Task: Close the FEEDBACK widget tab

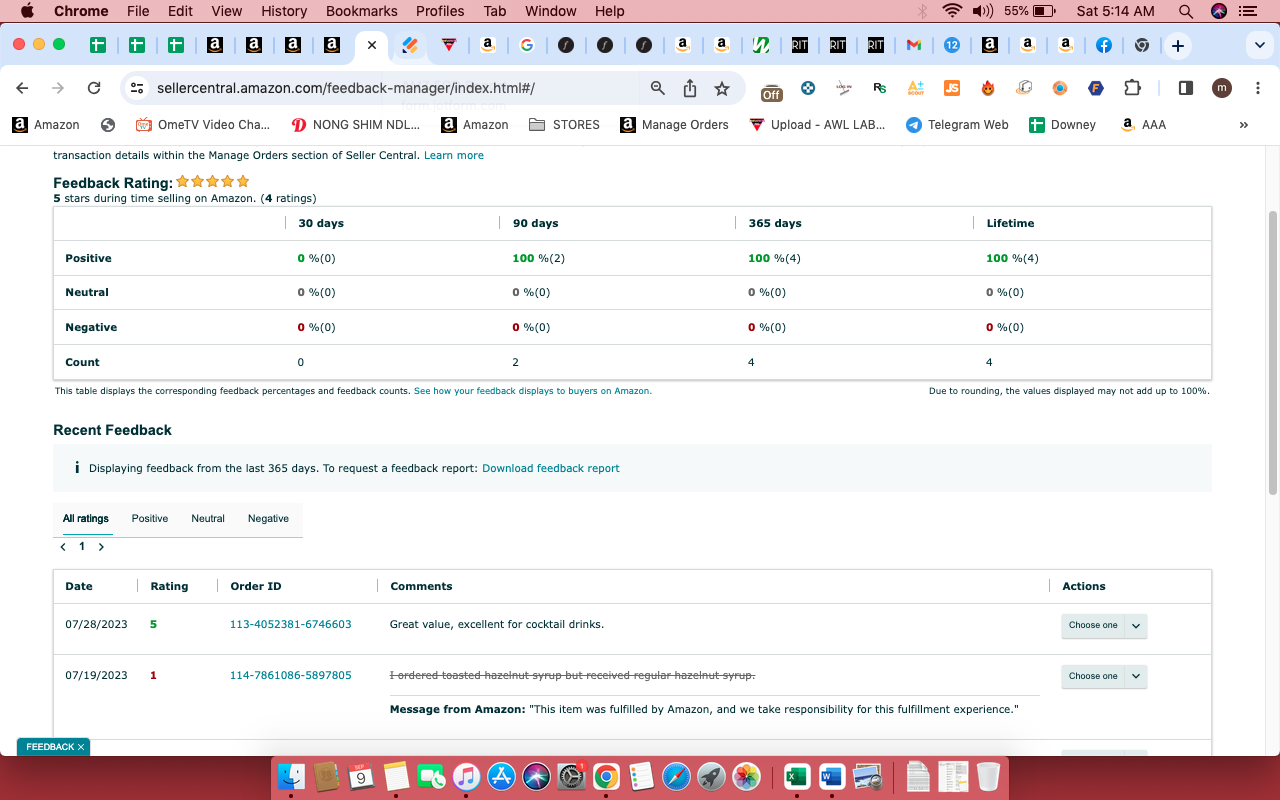Action: pos(81,747)
